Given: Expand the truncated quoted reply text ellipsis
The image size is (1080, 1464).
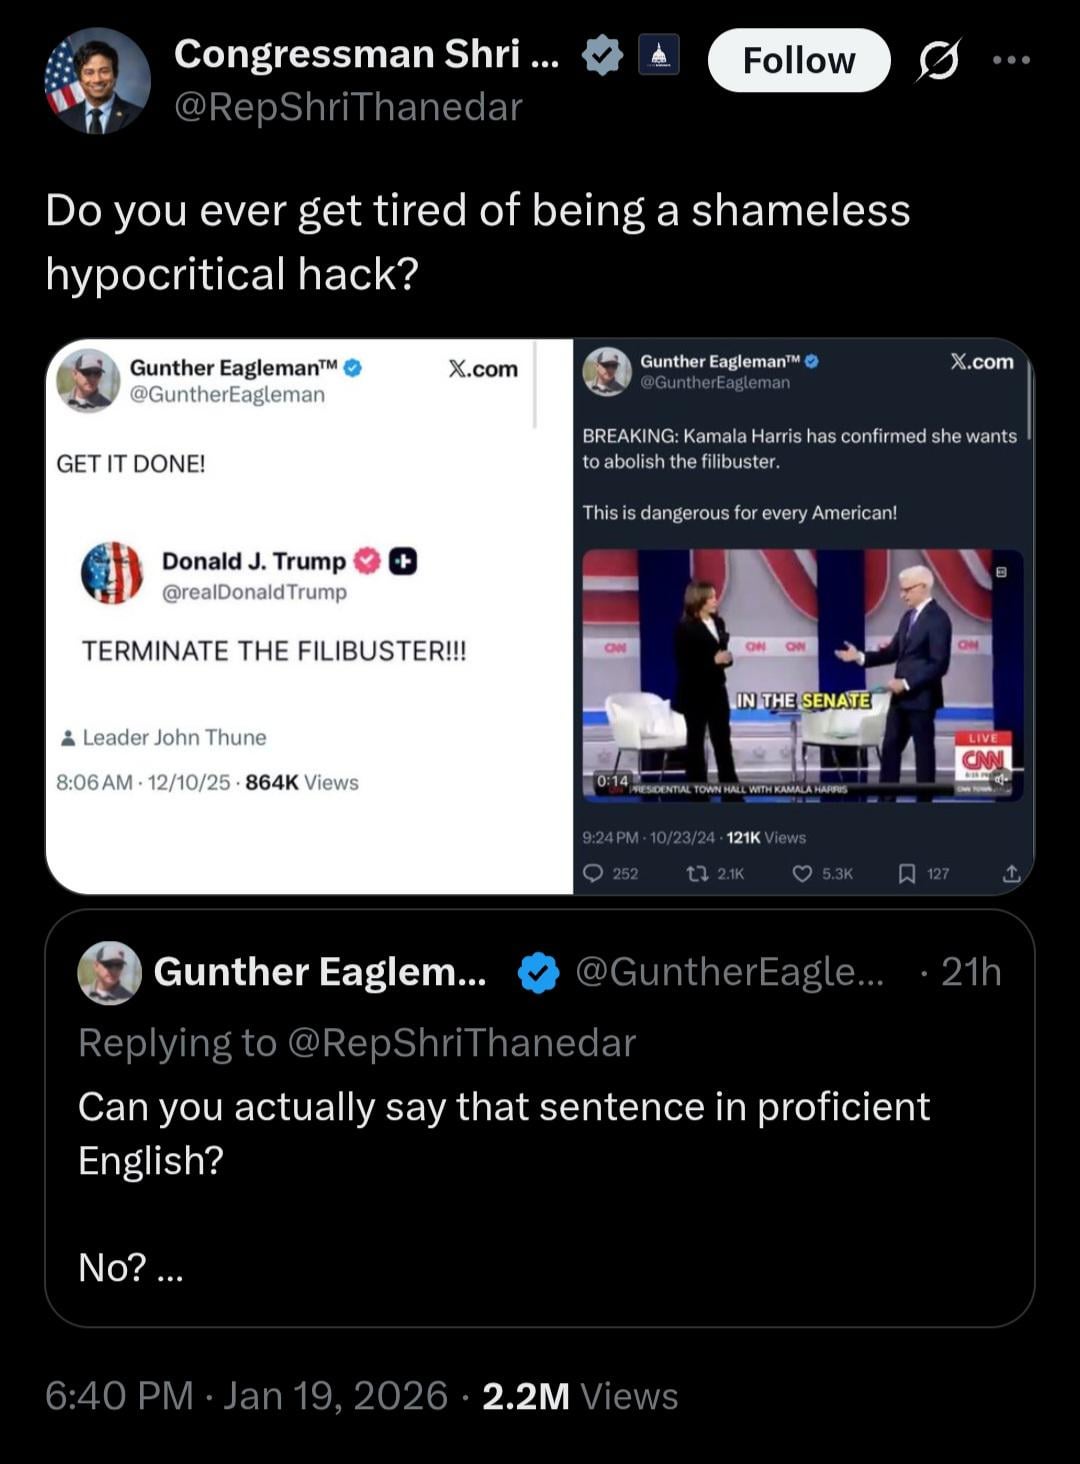Looking at the screenshot, I should coord(170,1268).
